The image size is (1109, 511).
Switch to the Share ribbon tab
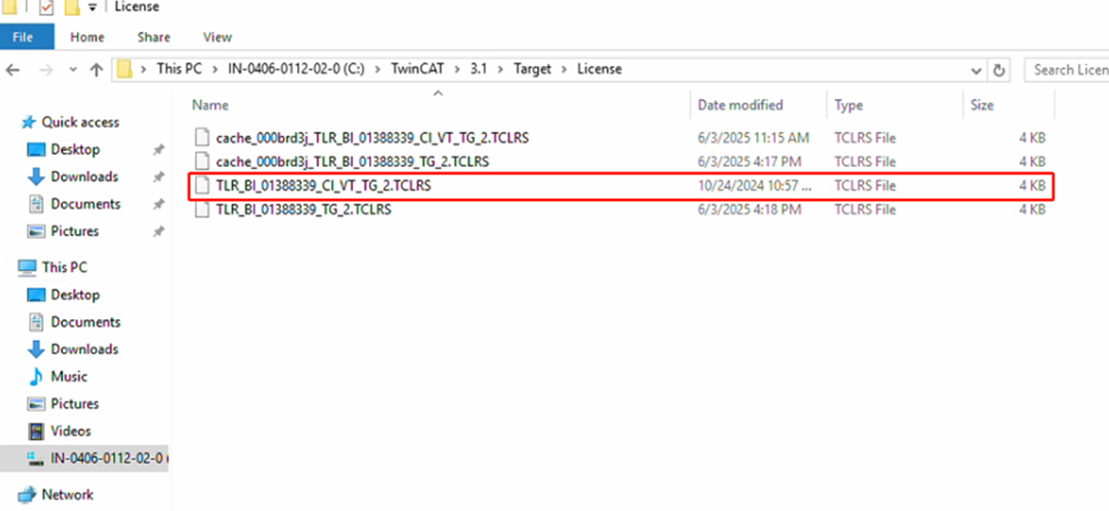(x=153, y=37)
